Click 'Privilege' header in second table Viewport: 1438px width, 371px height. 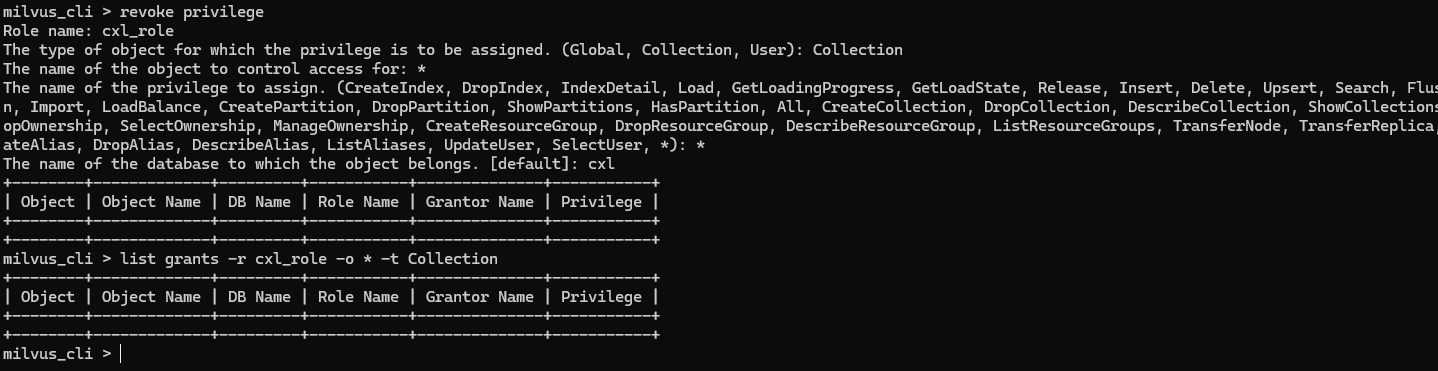(601, 297)
